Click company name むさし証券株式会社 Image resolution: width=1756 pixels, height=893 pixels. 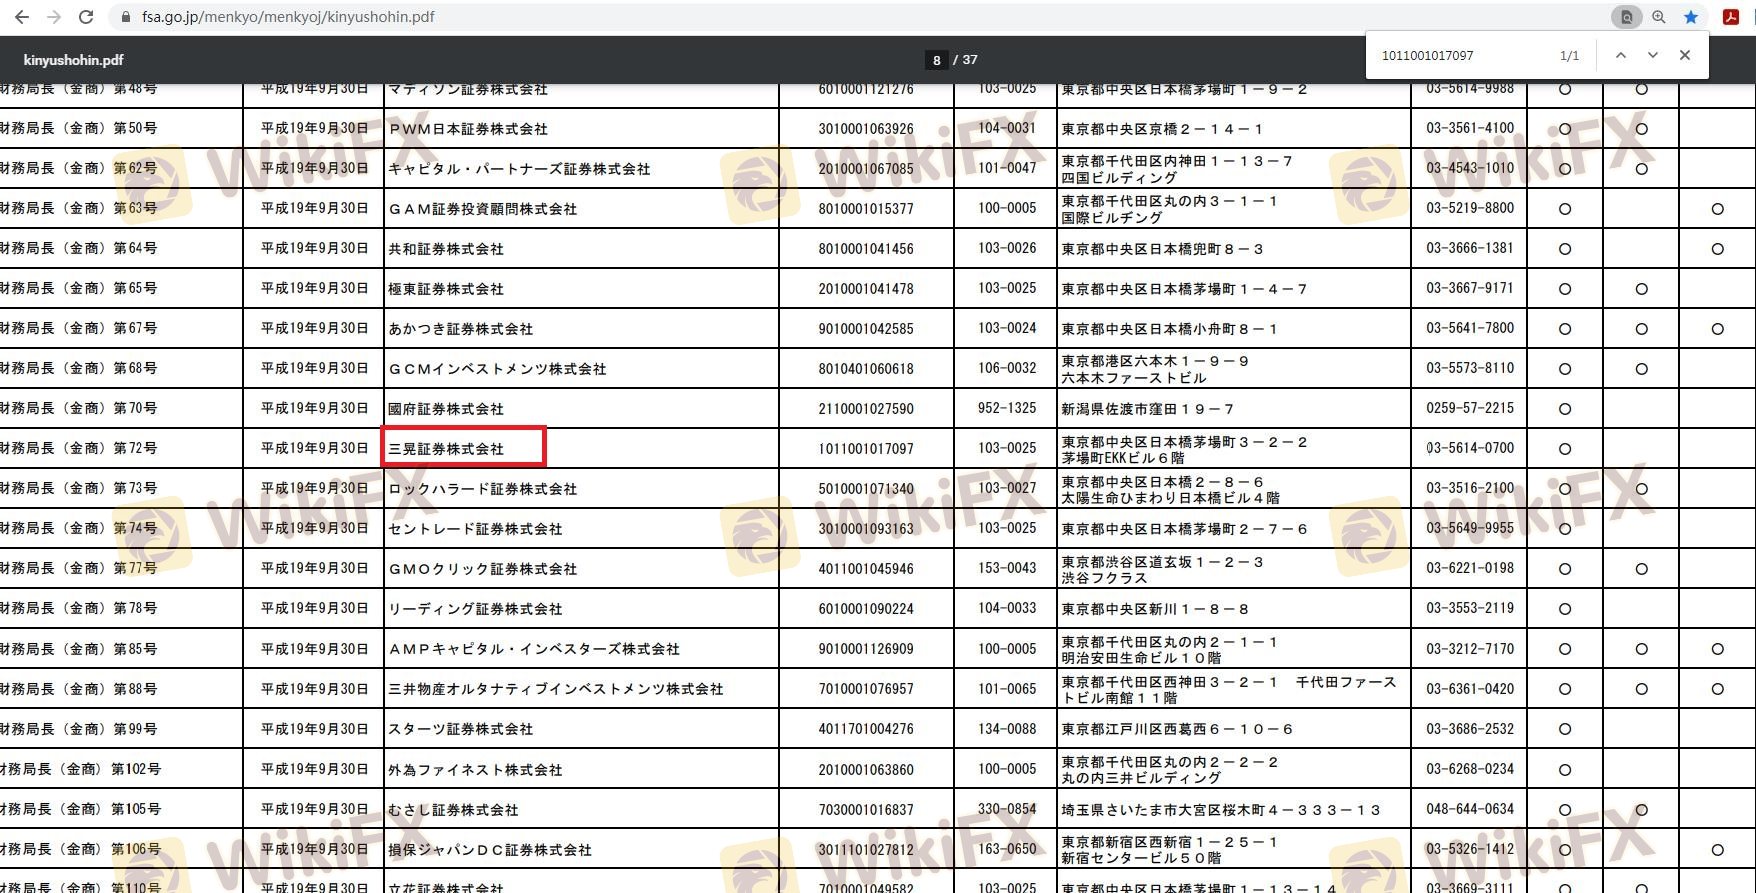point(453,810)
